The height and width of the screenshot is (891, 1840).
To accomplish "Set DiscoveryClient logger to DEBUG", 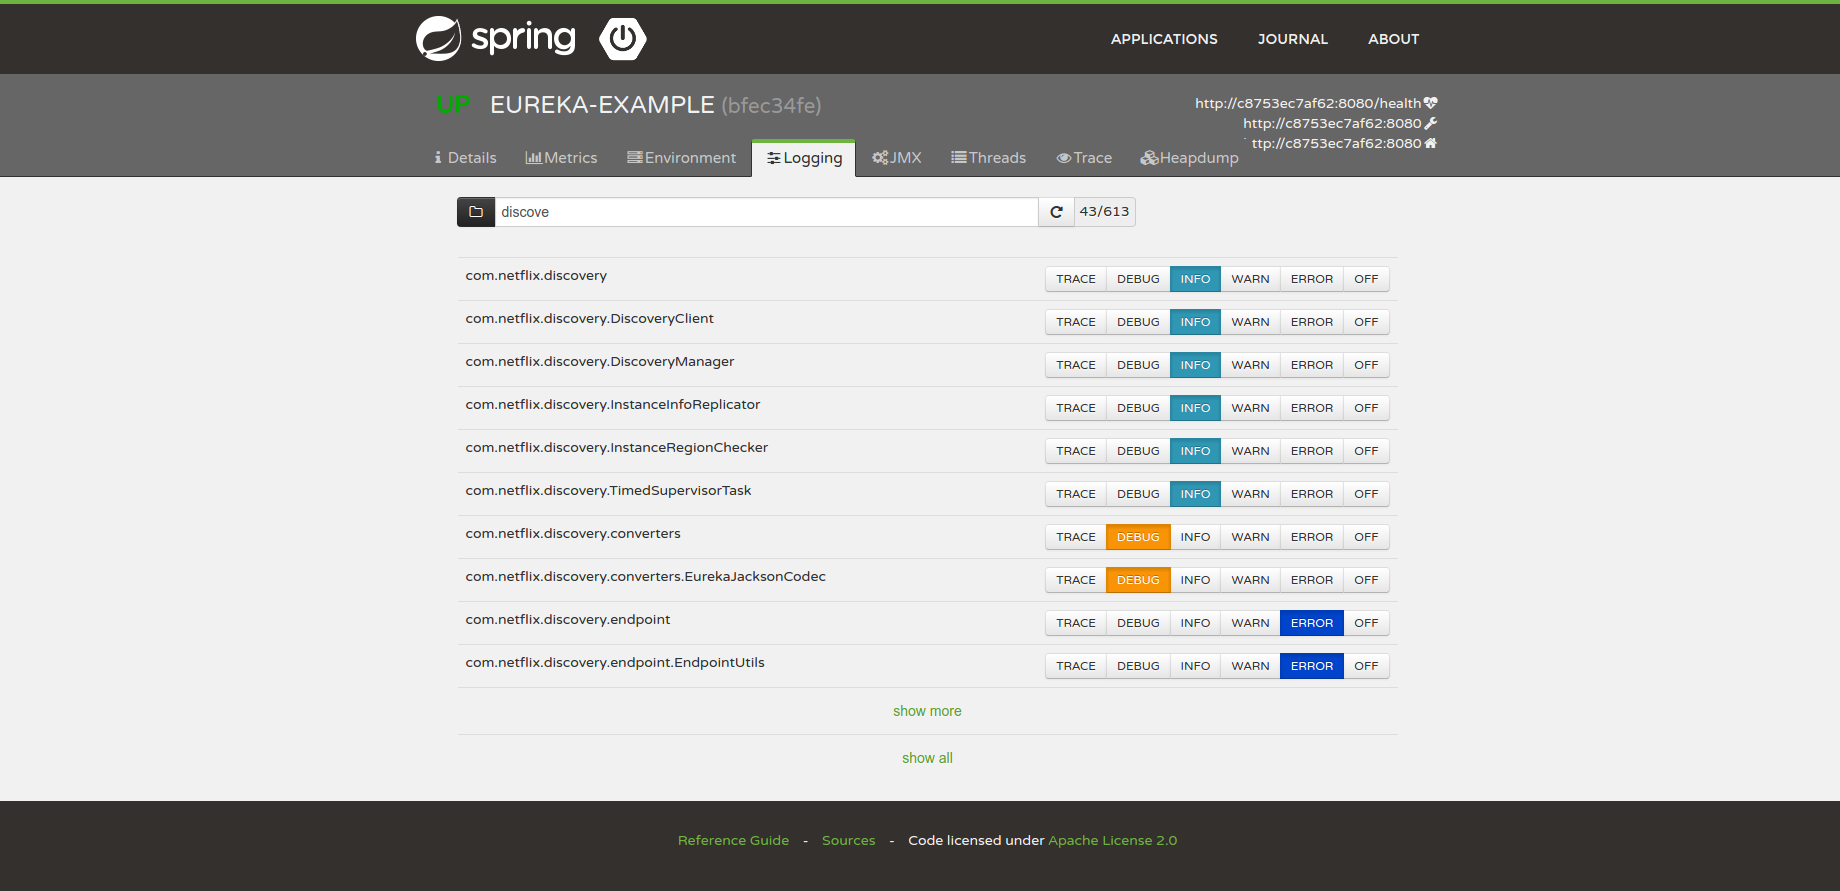I will point(1137,322).
